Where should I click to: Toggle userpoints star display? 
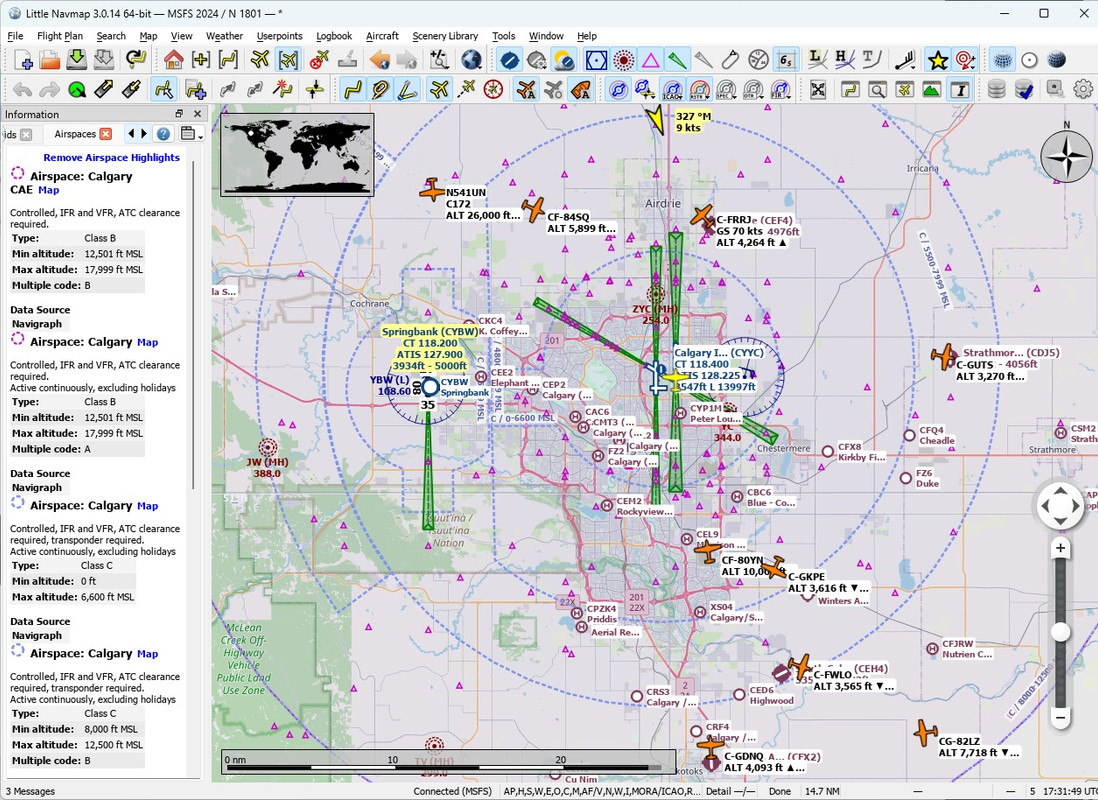point(938,60)
